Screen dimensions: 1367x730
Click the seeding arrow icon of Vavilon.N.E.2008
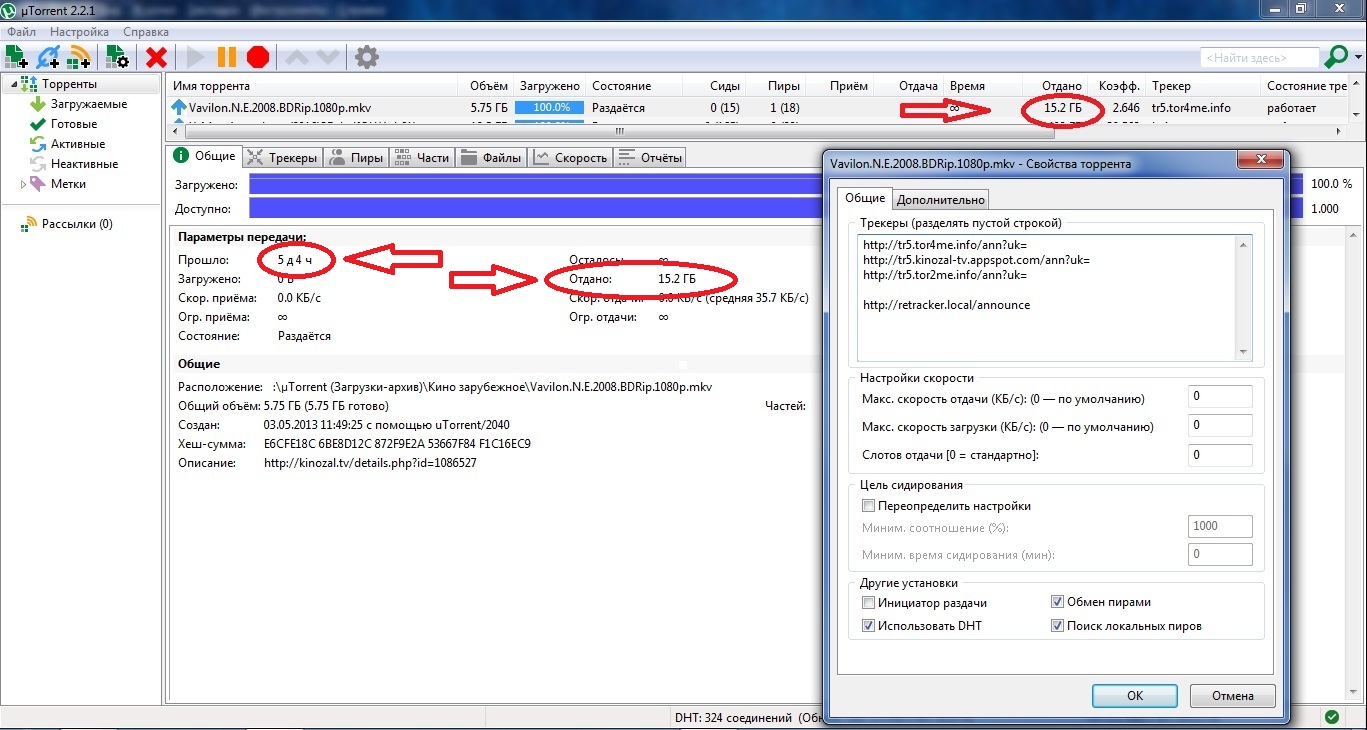(179, 107)
